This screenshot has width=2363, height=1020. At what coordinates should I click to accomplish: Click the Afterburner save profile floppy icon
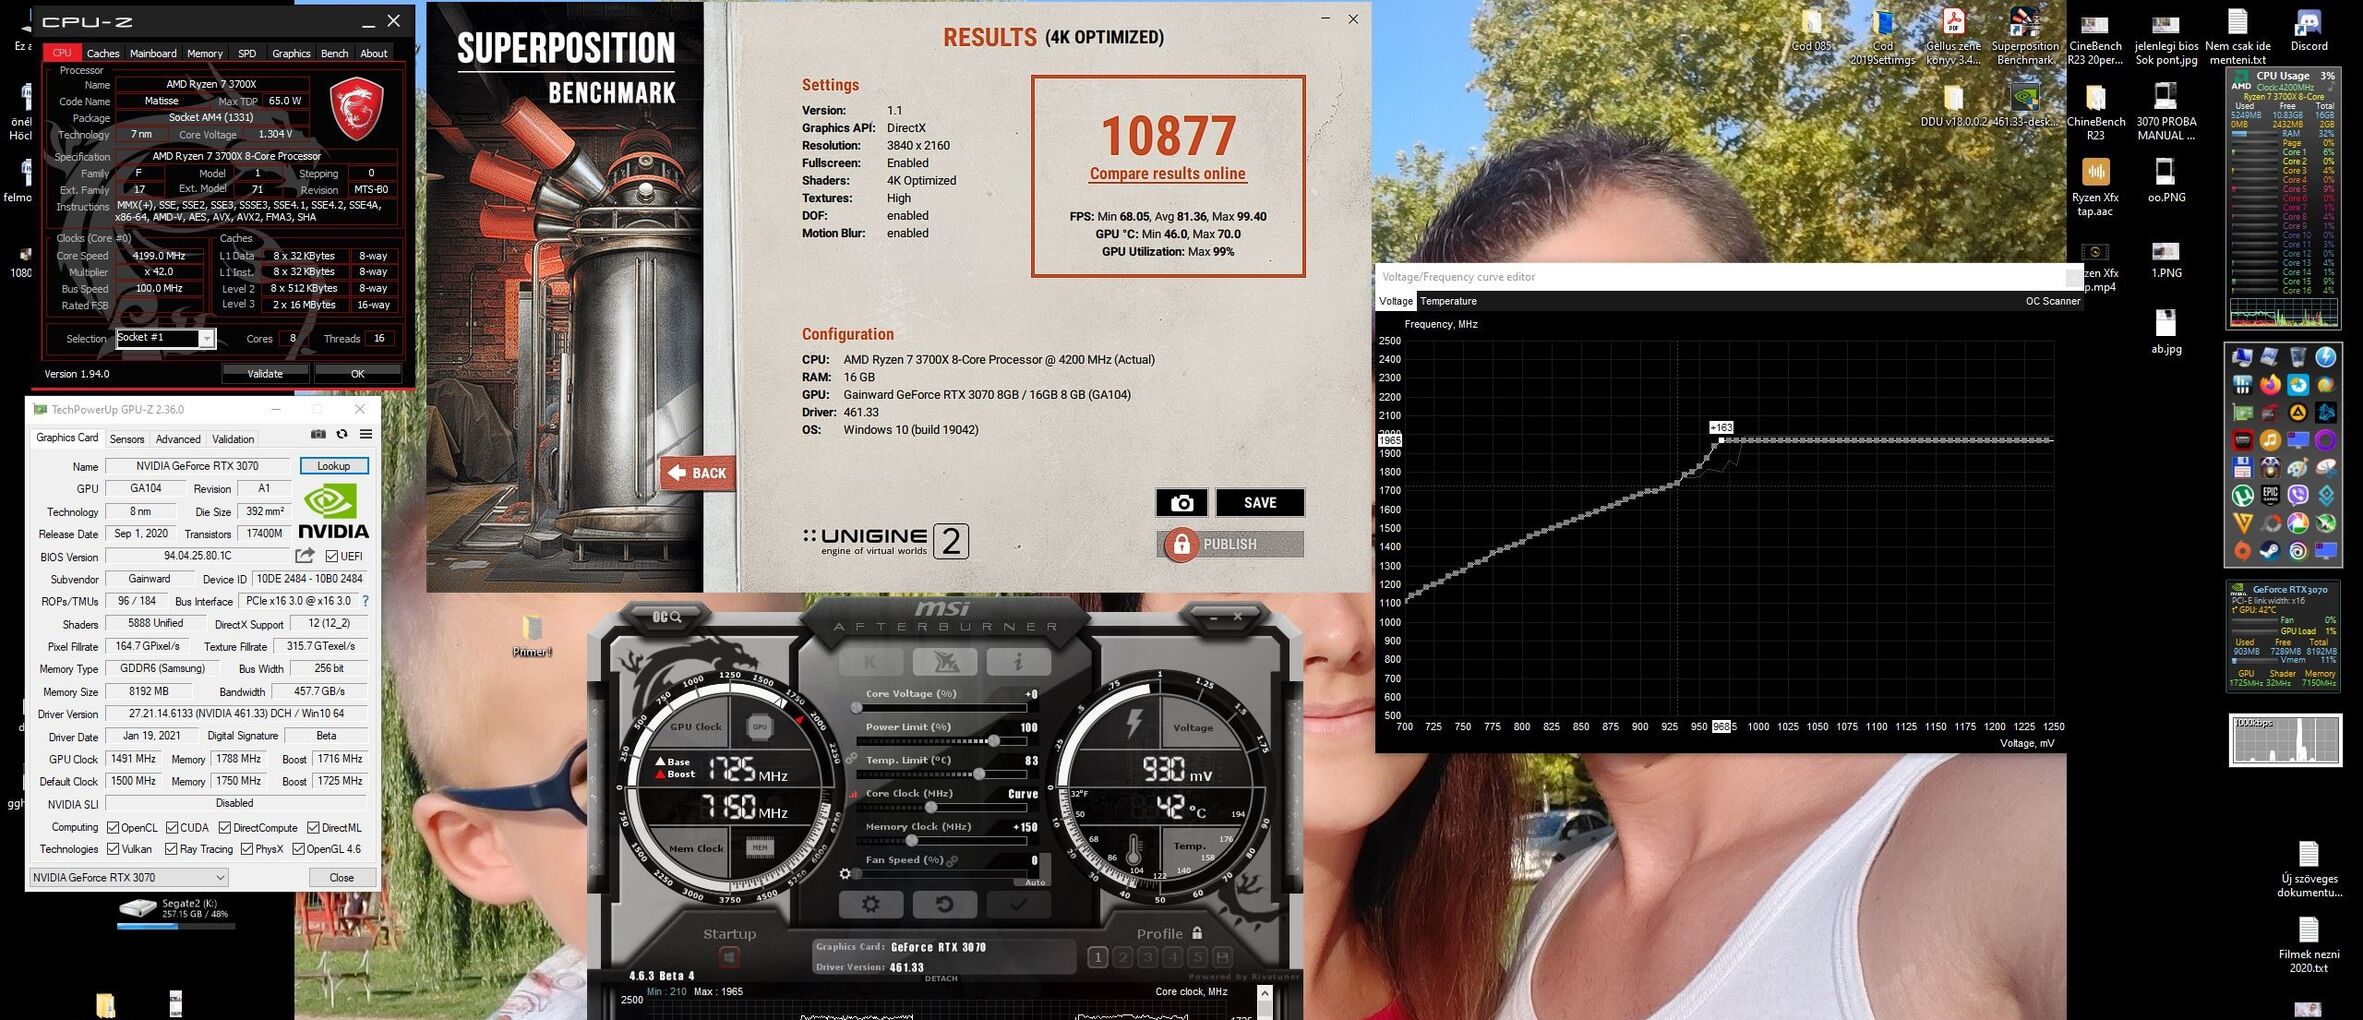click(x=1222, y=958)
